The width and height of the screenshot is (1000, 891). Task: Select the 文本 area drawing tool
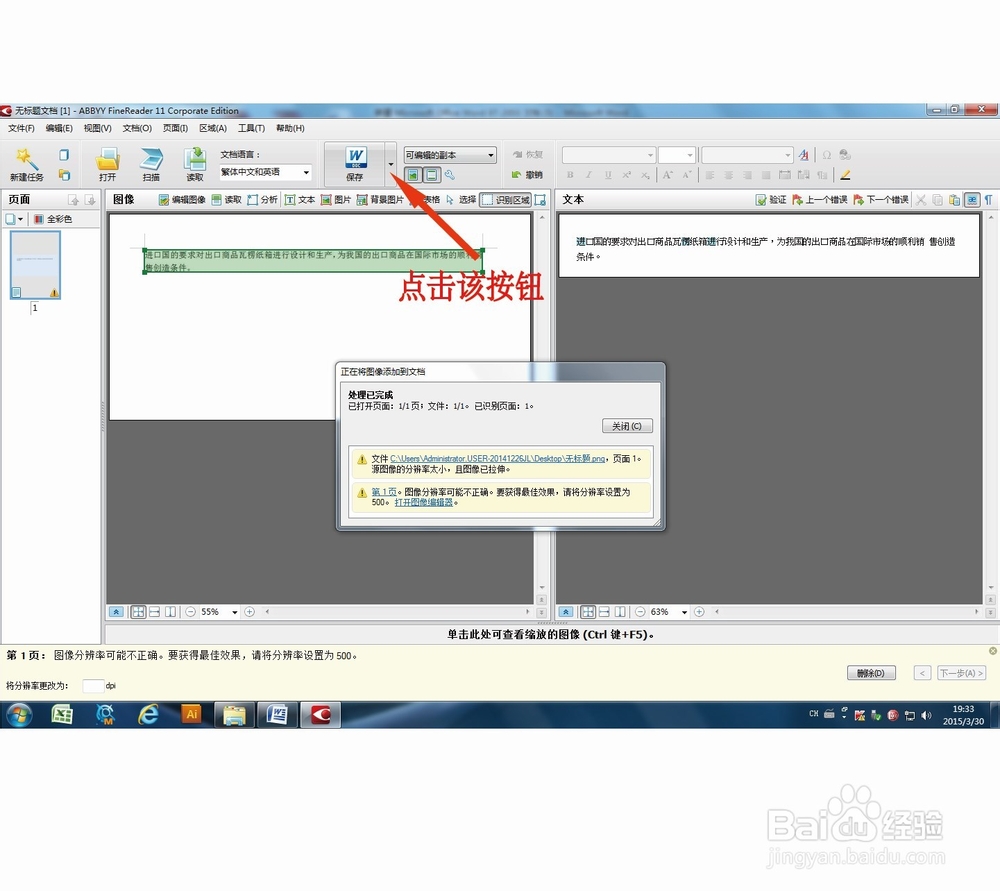tap(300, 200)
